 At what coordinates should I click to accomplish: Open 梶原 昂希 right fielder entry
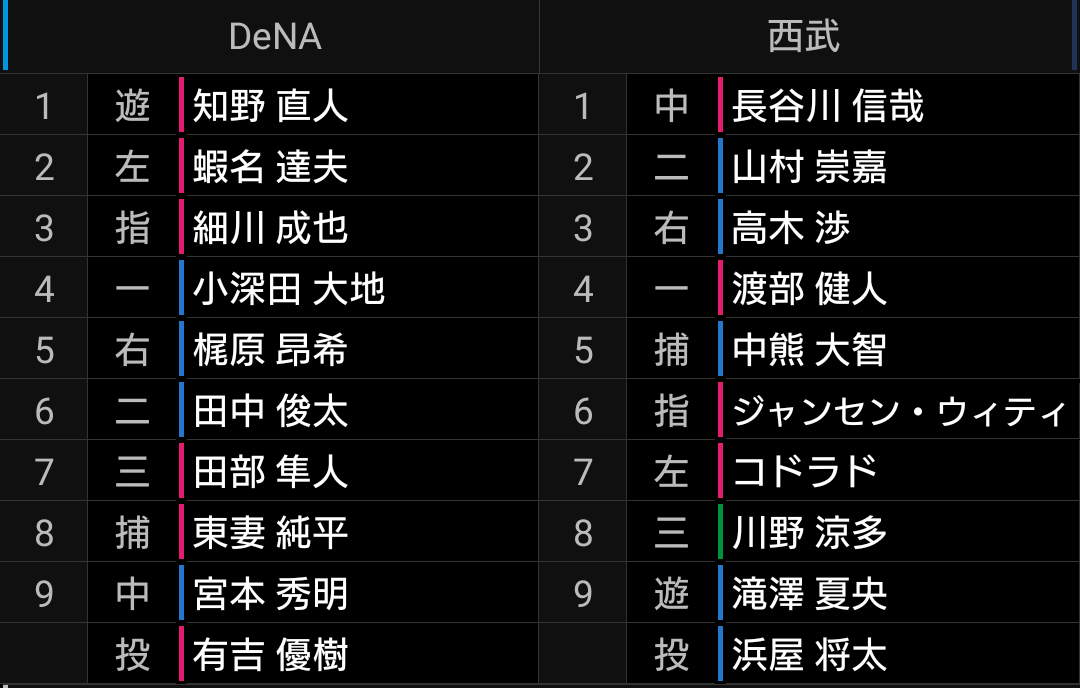click(270, 350)
